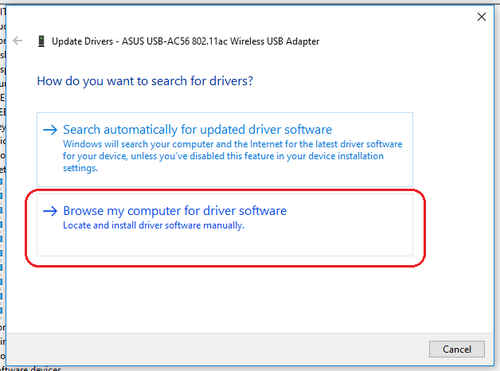This screenshot has width=500, height=371.
Task: Click the Update Drivers ASUS USB-AC56 title text
Action: point(185,41)
